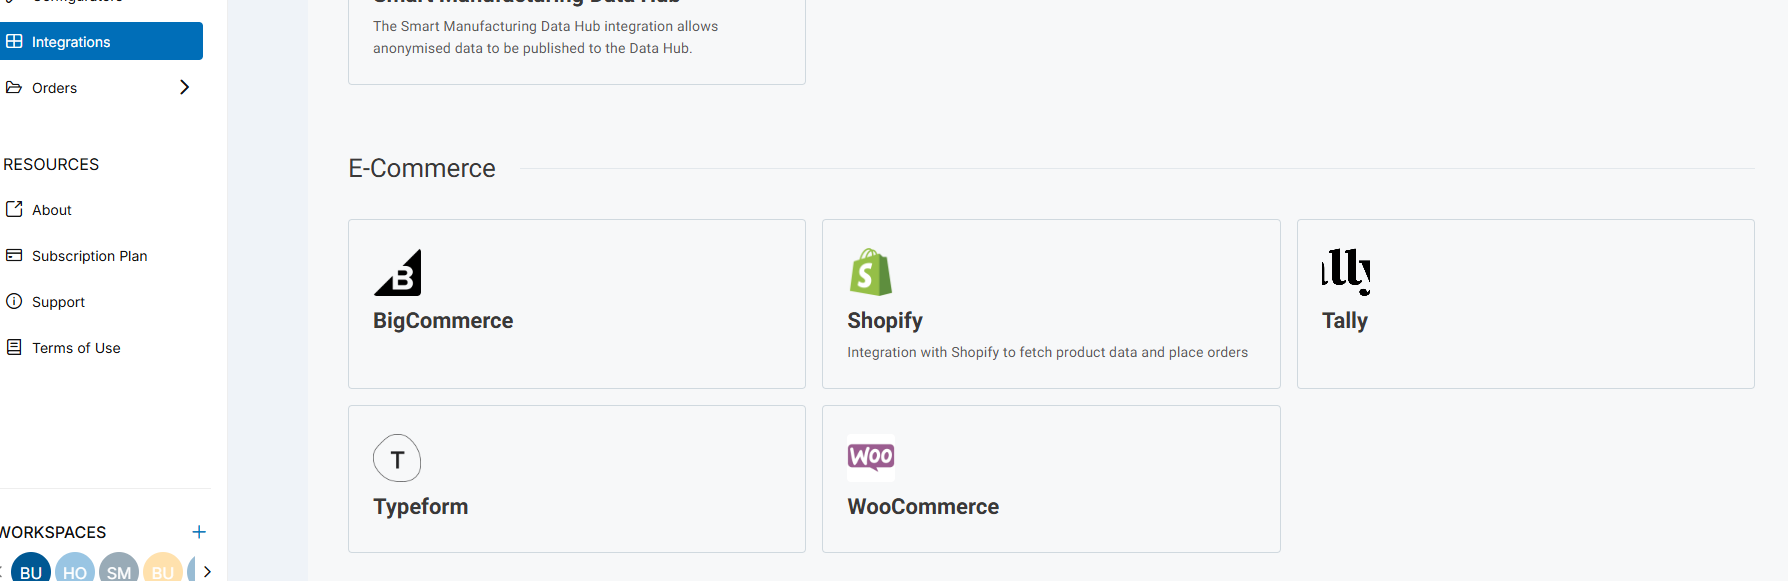Add a new workspace with plus icon

coord(199,532)
